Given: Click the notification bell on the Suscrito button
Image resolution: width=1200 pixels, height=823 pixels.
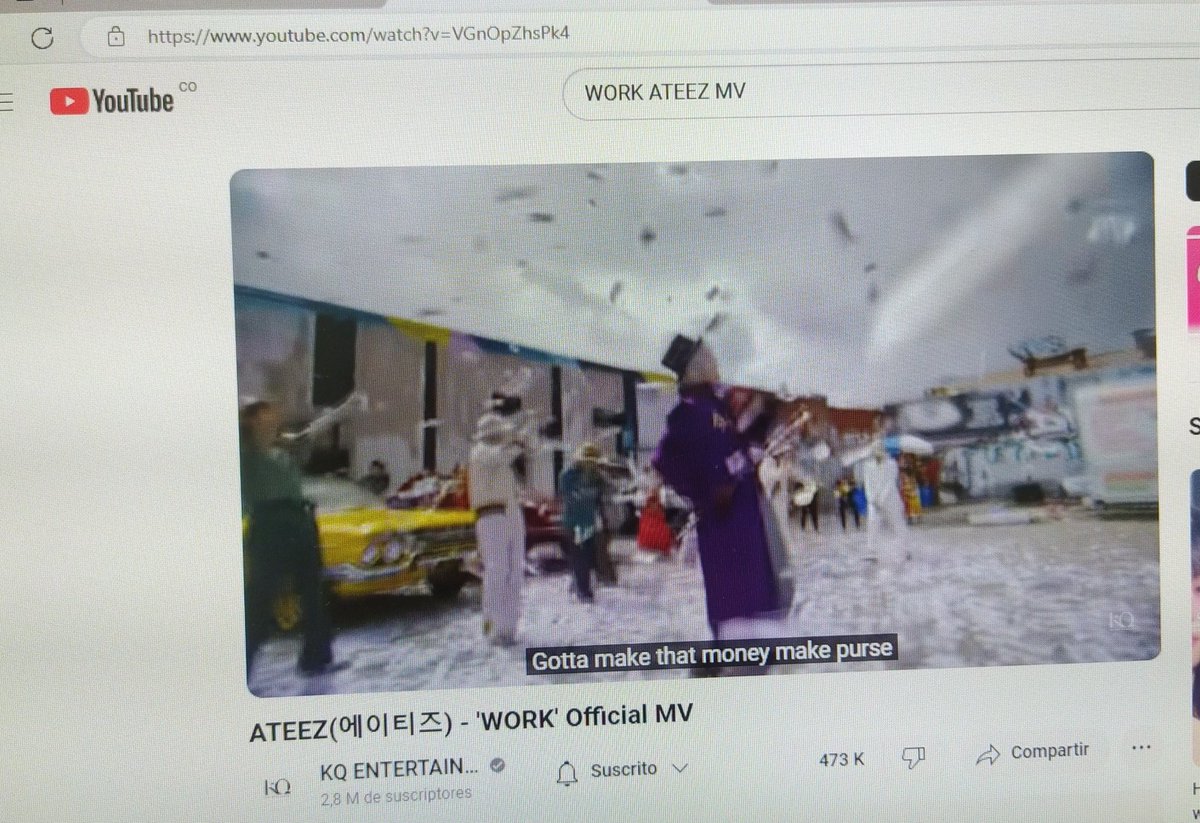Looking at the screenshot, I should click(x=567, y=772).
